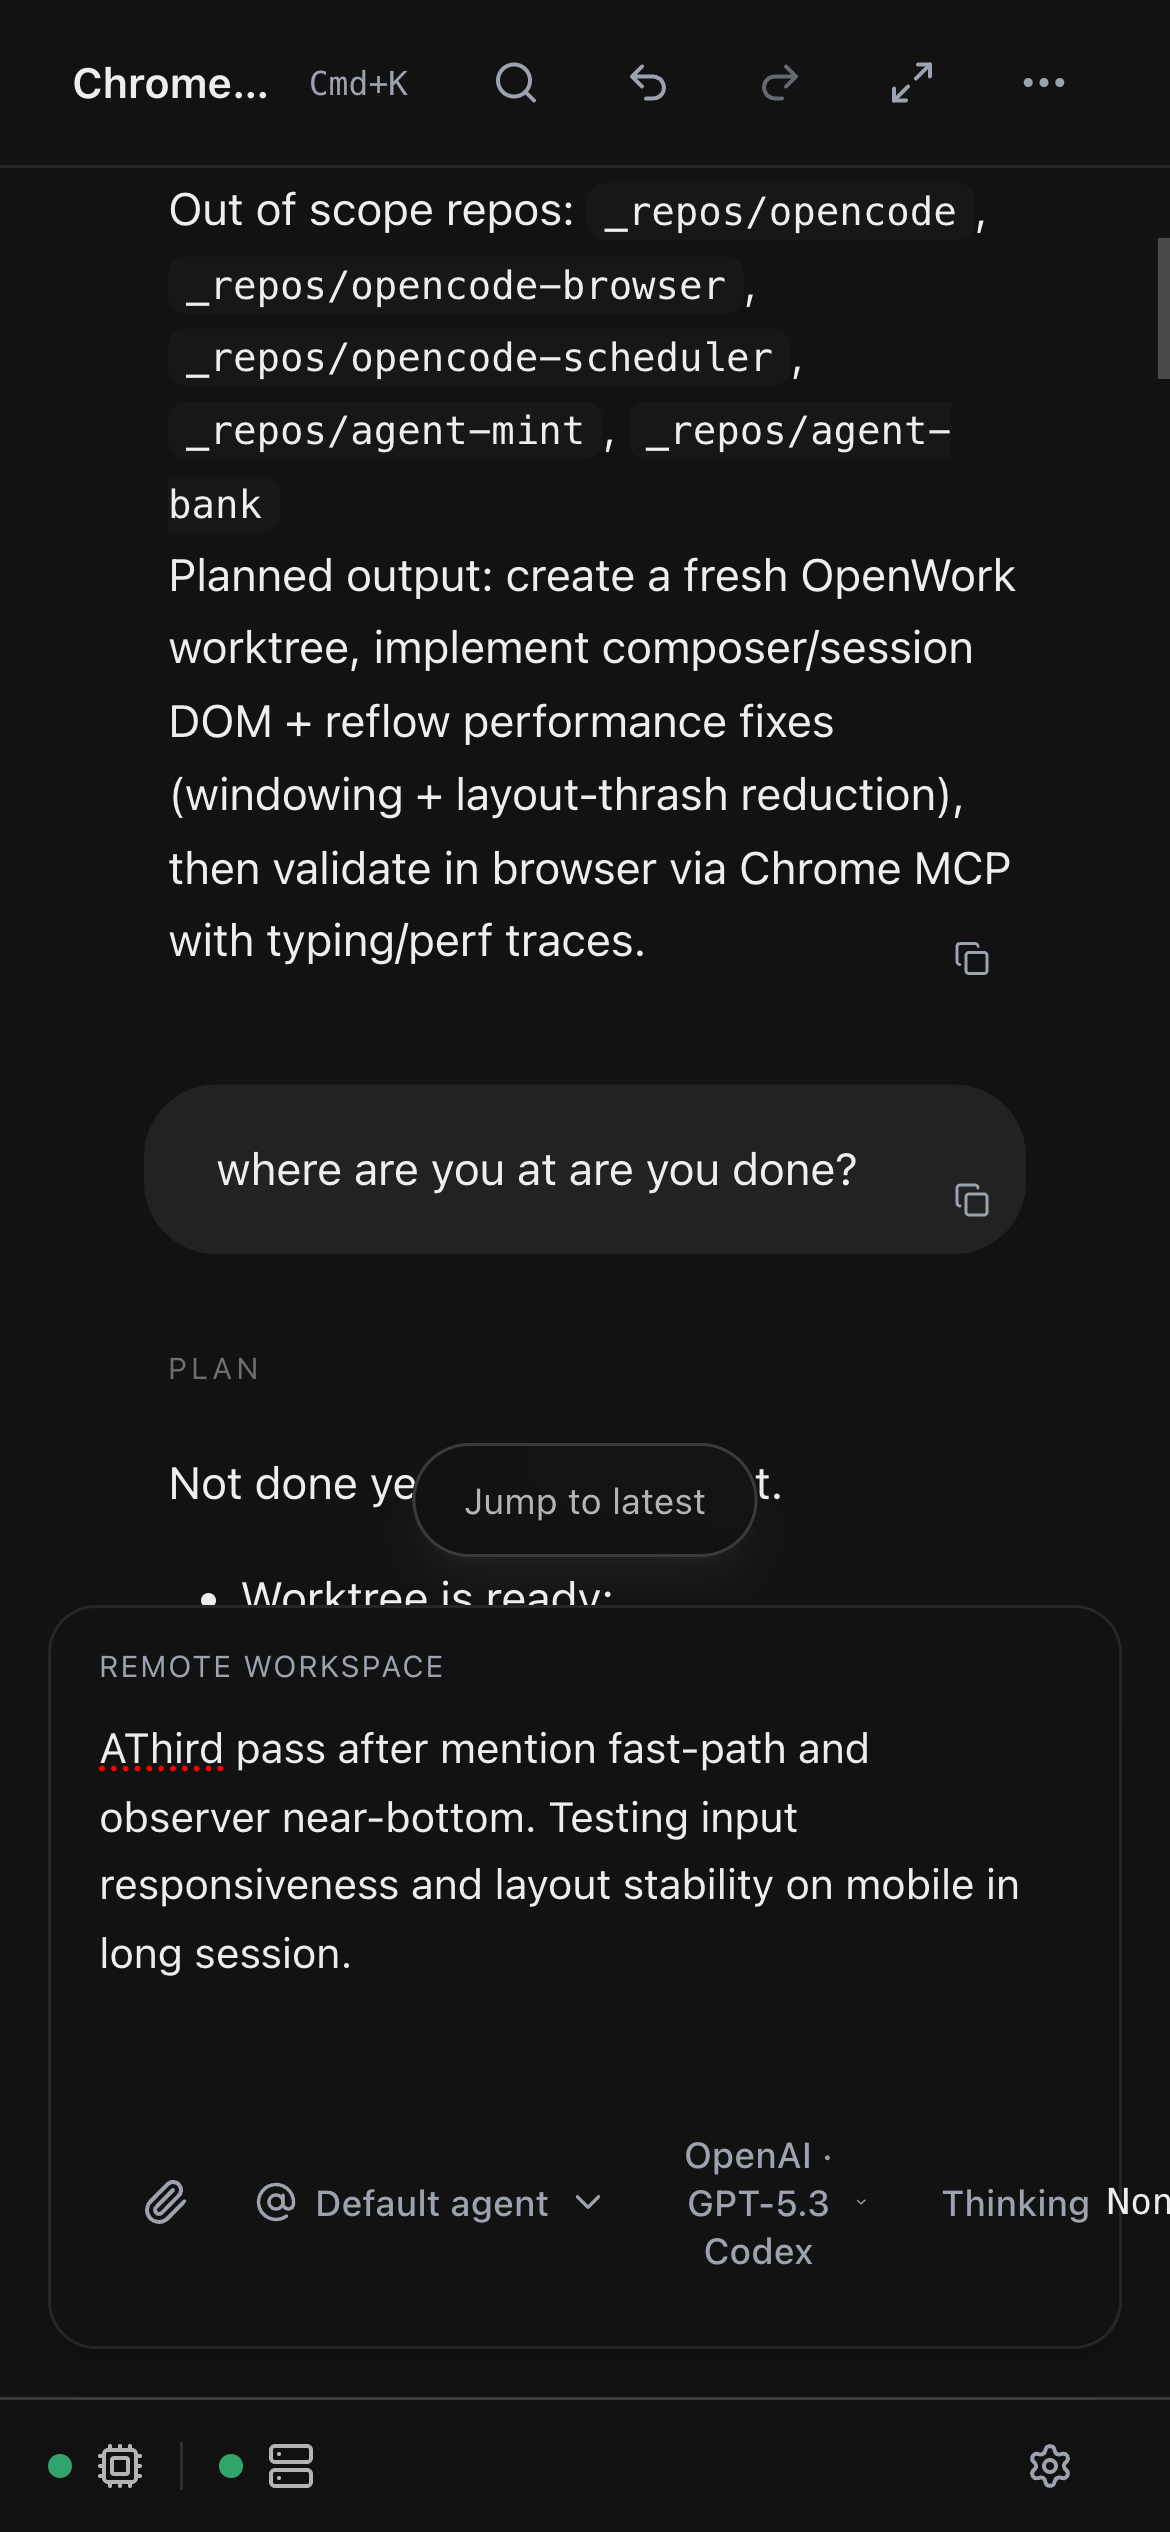Viewport: 1170px width, 2532px height.
Task: Open the CPU chip status indicator
Action: click(x=120, y=2466)
